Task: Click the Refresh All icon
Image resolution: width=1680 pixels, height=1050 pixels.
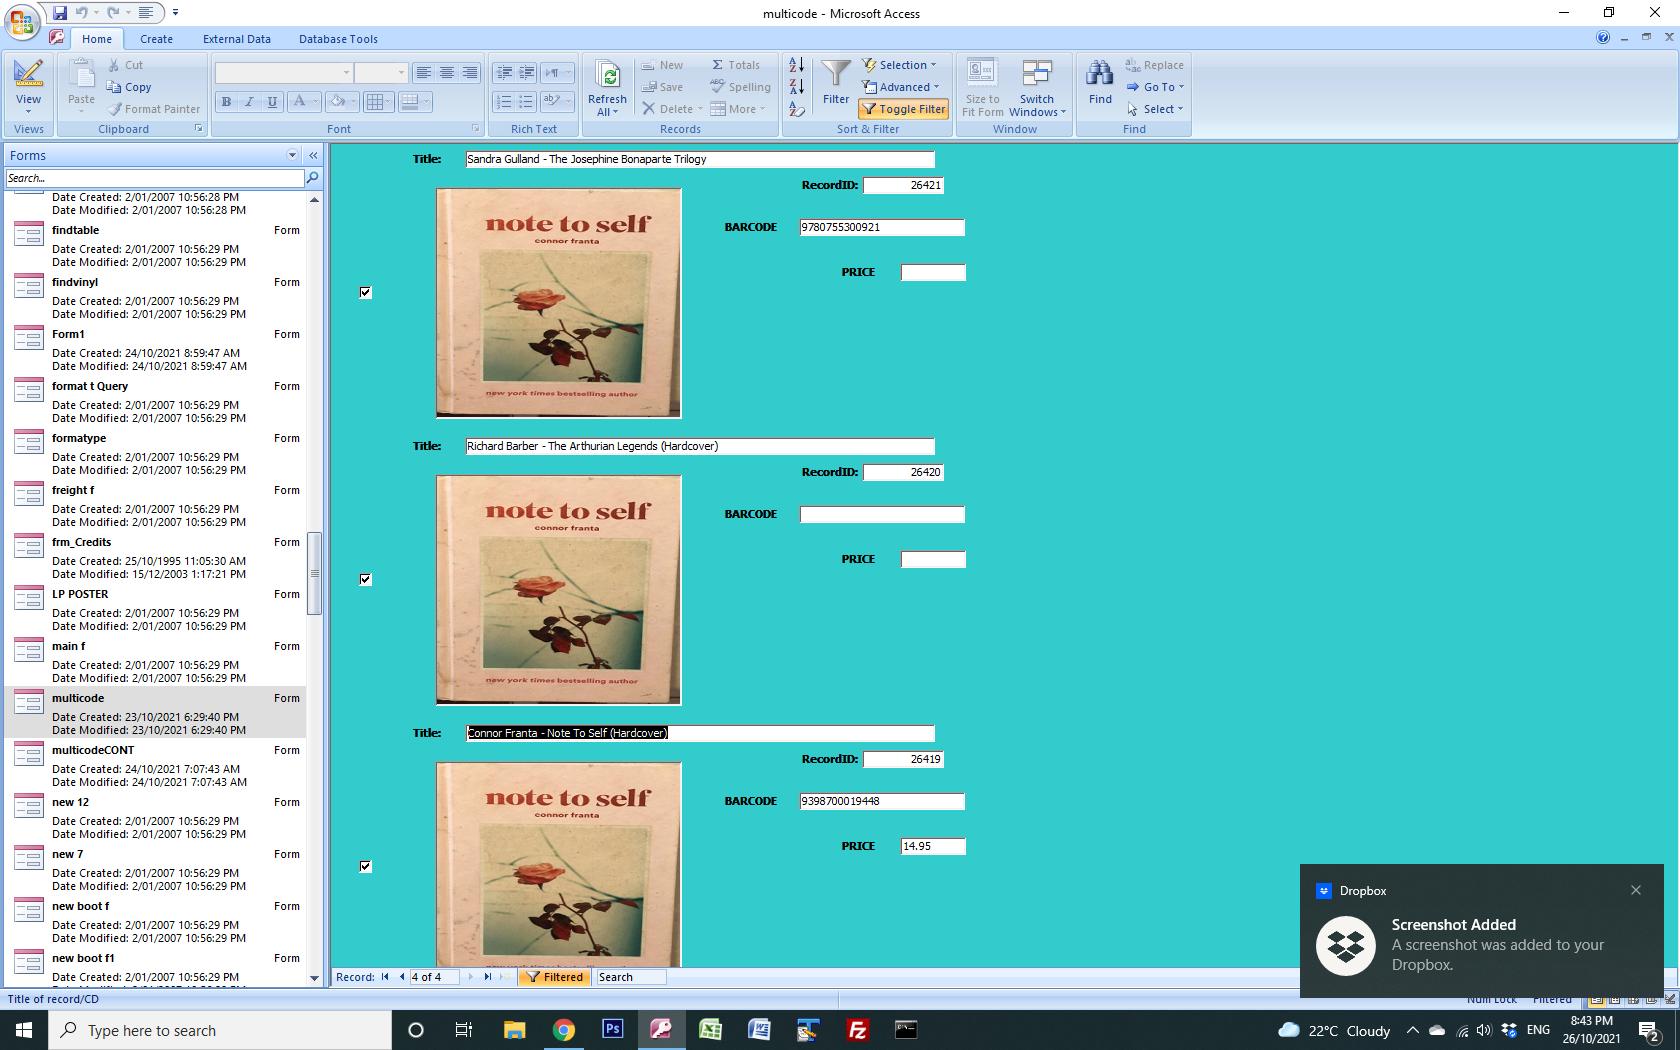Action: coord(607,75)
